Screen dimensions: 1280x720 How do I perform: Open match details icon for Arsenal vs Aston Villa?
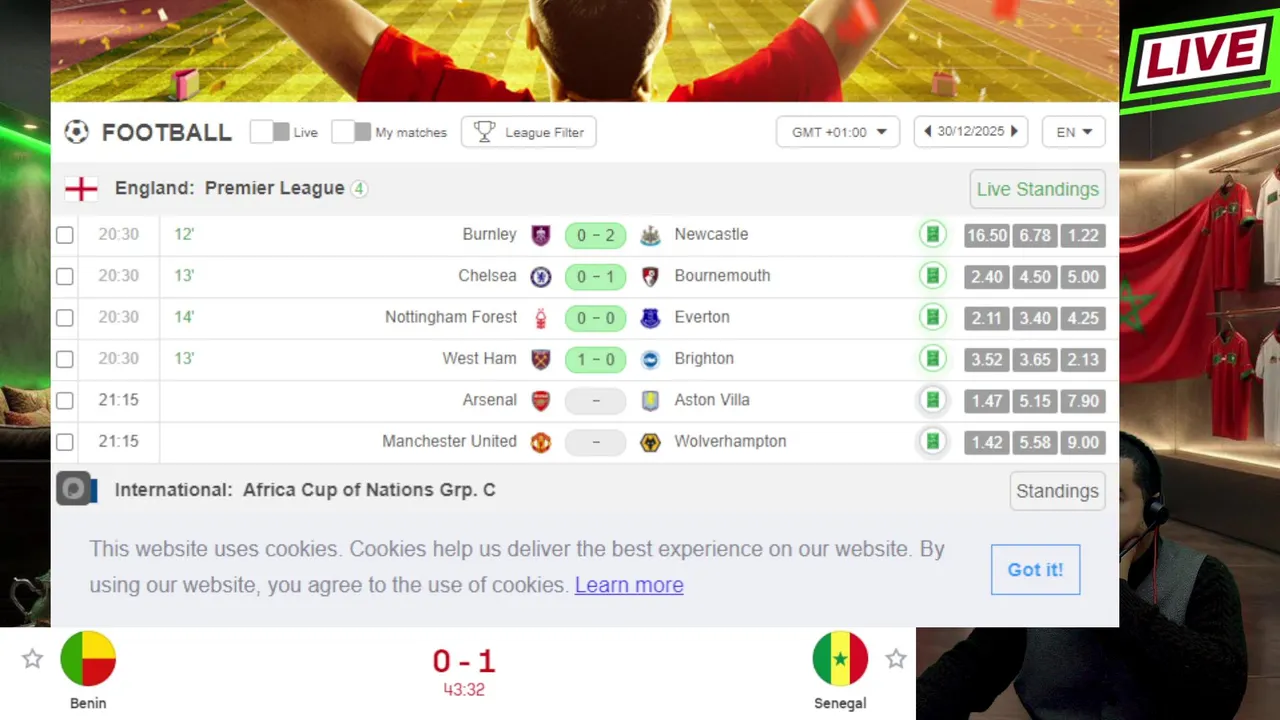tap(932, 400)
